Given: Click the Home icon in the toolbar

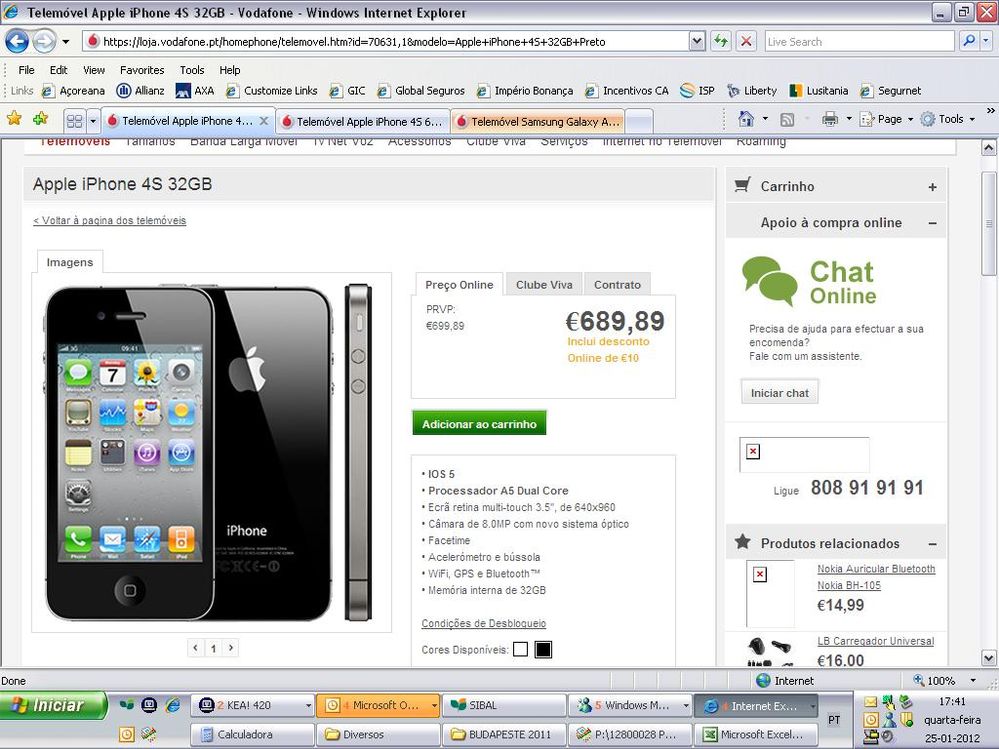Looking at the screenshot, I should pos(745,118).
